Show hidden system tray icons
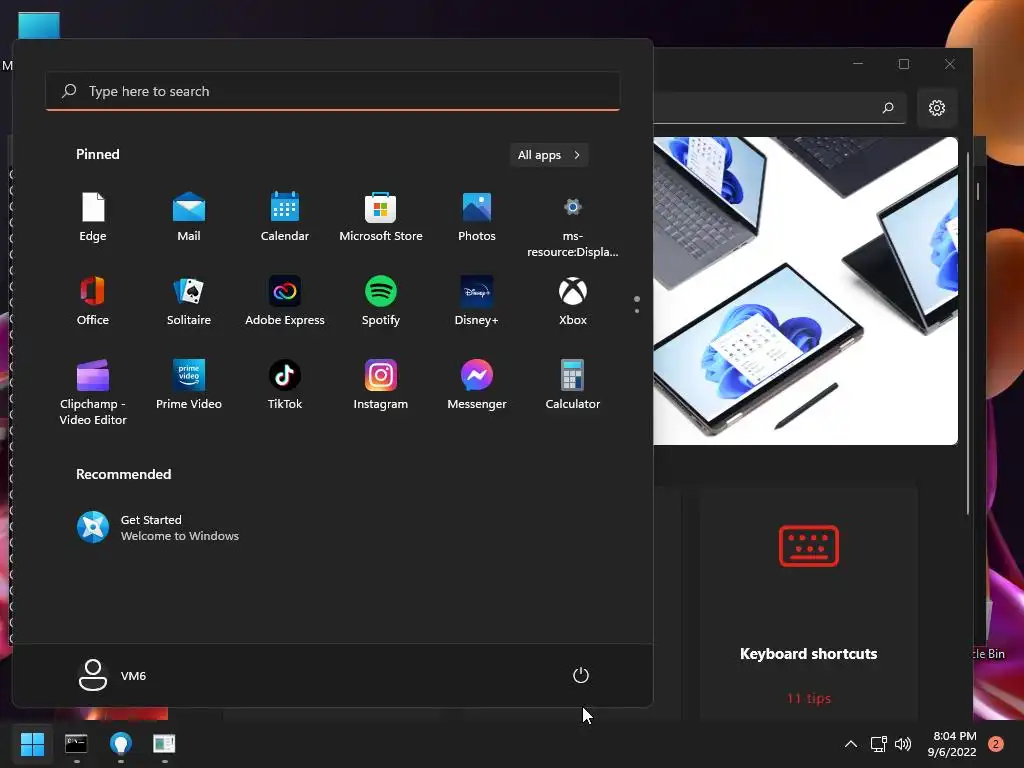 coord(851,744)
